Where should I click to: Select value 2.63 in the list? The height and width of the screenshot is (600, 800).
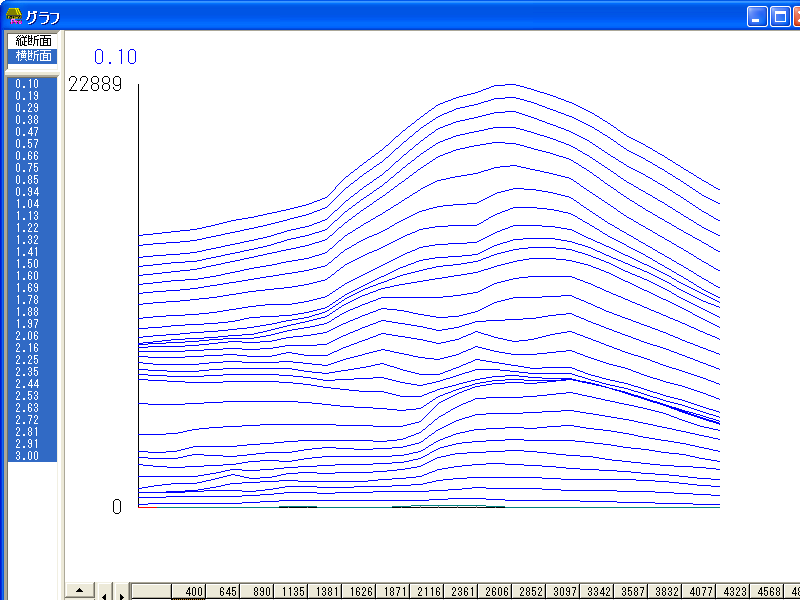[x=33, y=408]
